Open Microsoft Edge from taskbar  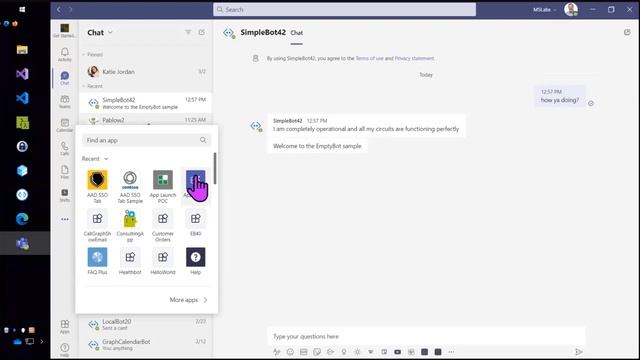pos(22,219)
